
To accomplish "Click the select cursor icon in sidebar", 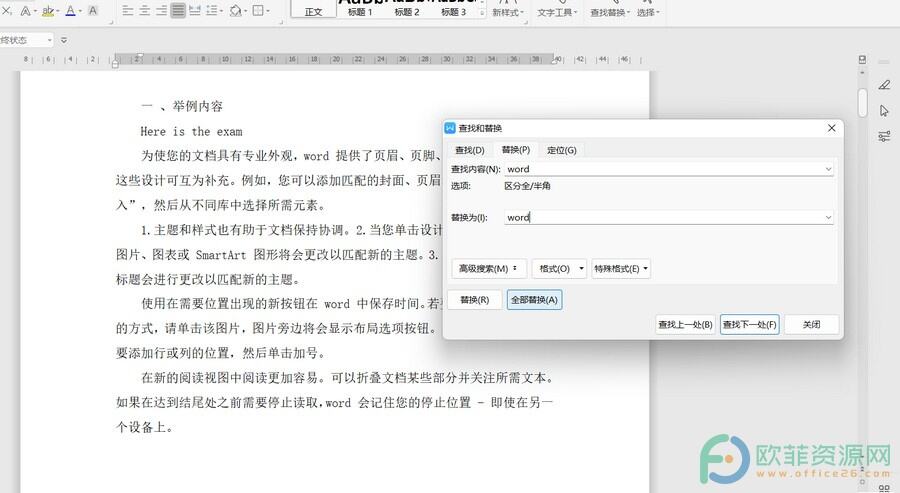I will tap(884, 110).
